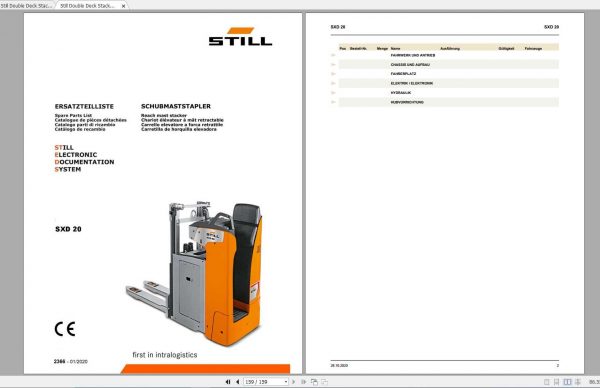The width and height of the screenshot is (600, 388).
Task: Click the date text in right page footer
Action: pyautogui.click(x=339, y=366)
